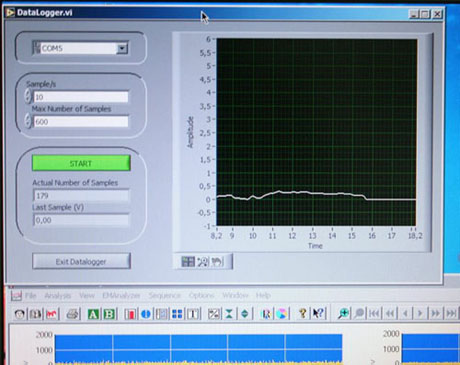Select the green A toolbar icon
This screenshot has height=365, width=460.
tap(93, 314)
